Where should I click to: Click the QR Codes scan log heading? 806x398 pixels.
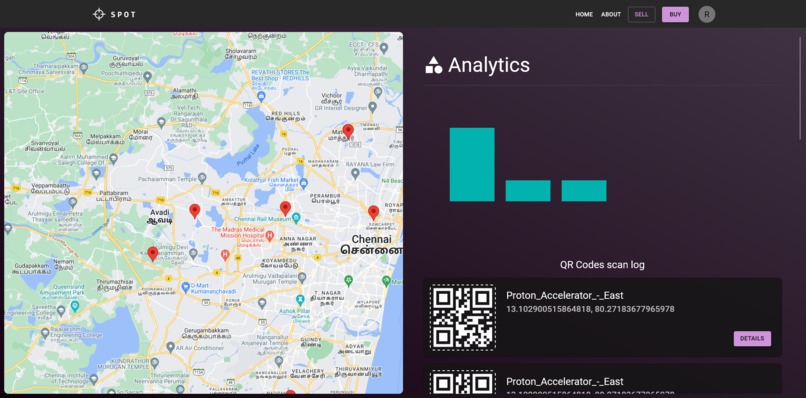[602, 265]
